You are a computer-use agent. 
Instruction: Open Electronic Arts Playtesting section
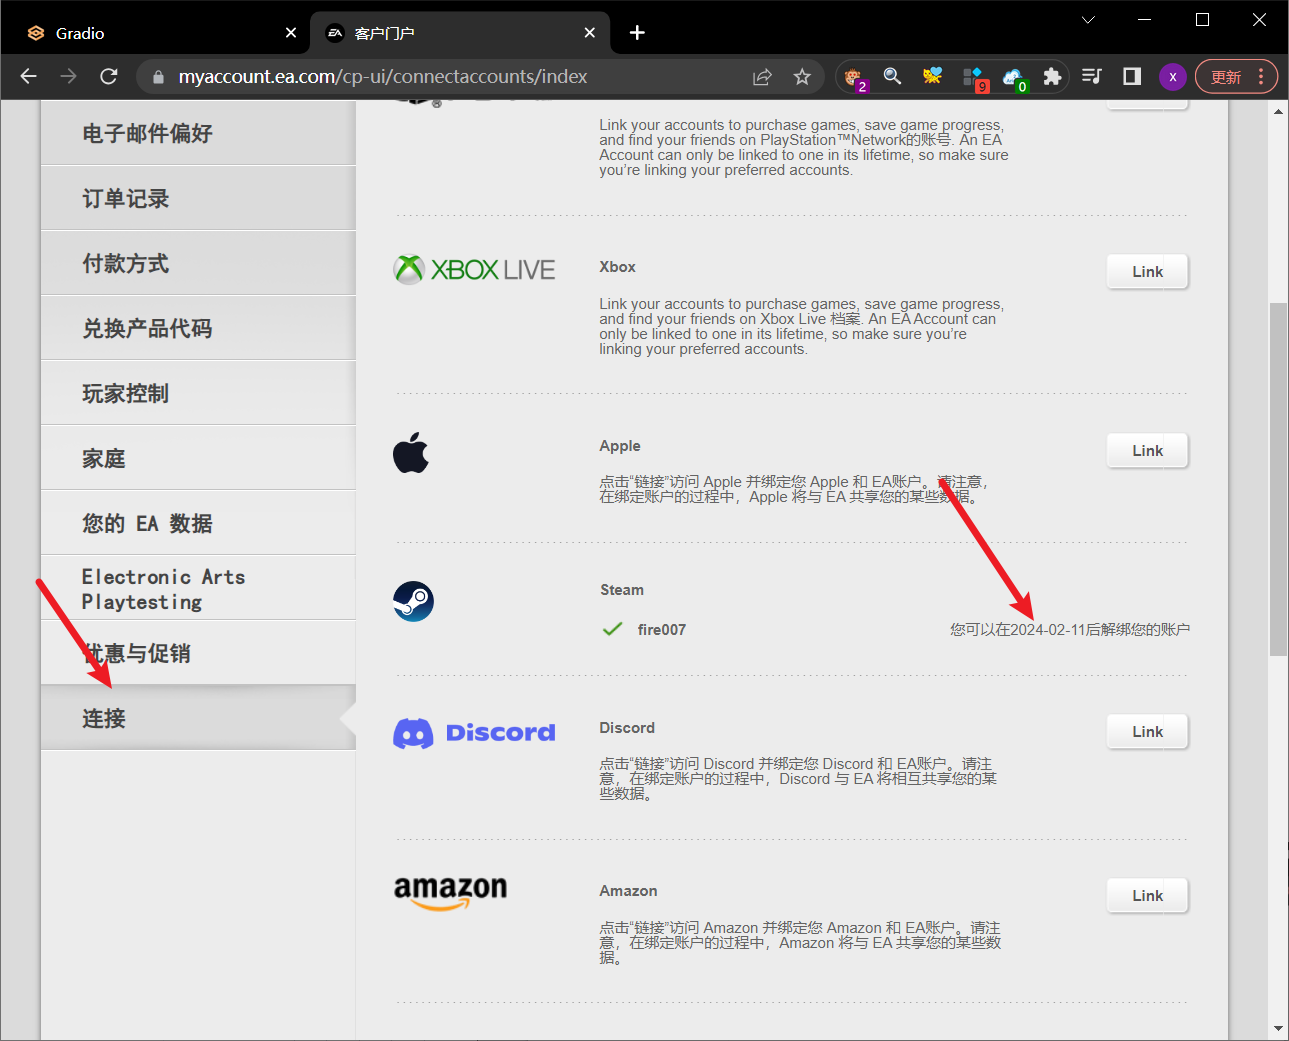[x=198, y=588]
